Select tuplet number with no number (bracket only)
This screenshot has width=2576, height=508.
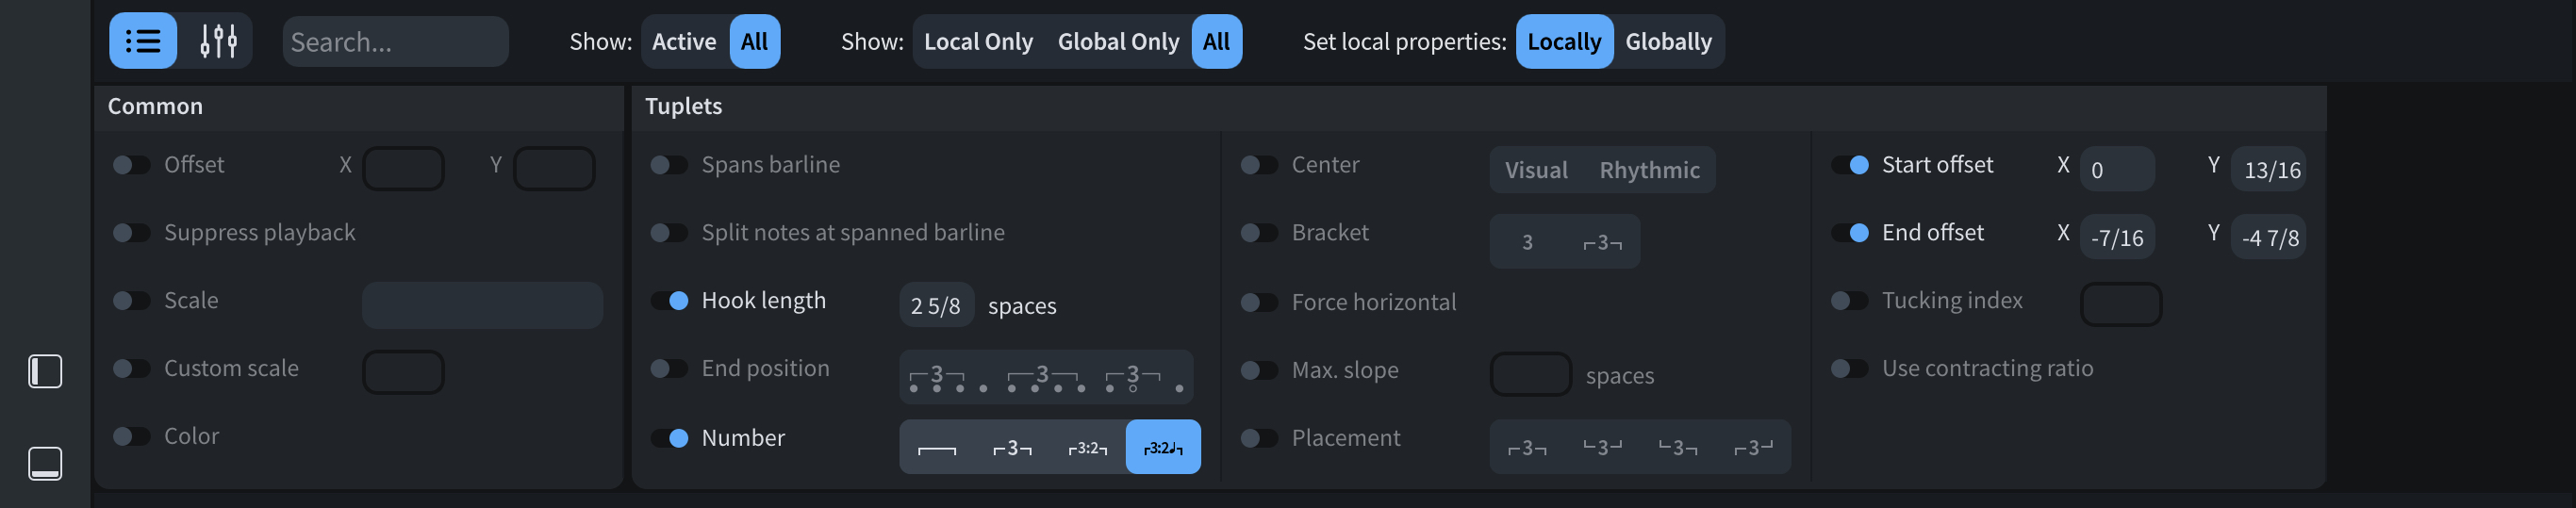[937, 447]
